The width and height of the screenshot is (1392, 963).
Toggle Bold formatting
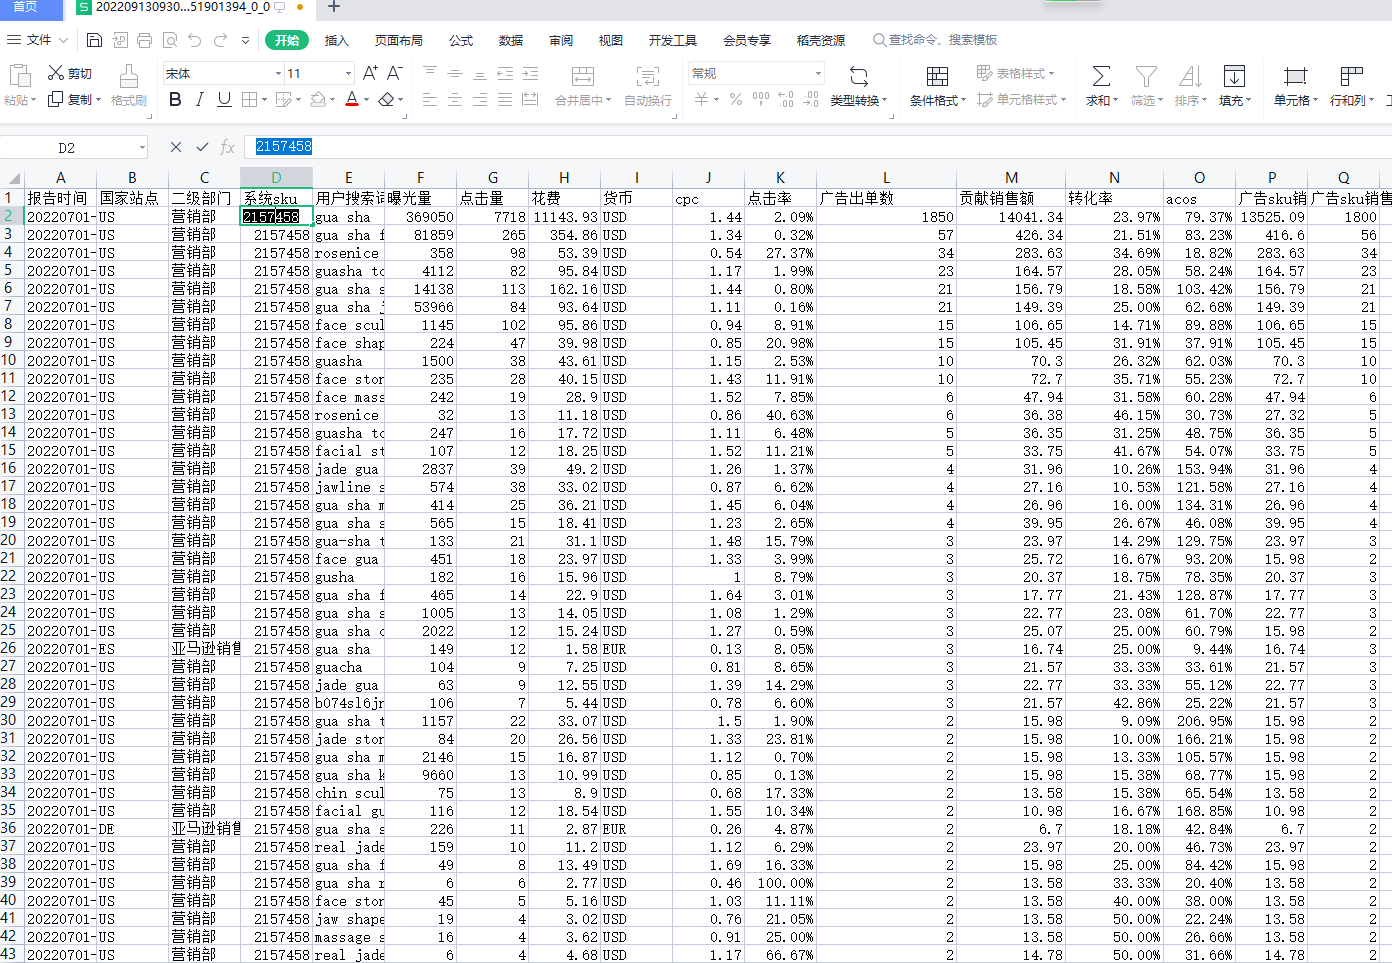(x=175, y=99)
